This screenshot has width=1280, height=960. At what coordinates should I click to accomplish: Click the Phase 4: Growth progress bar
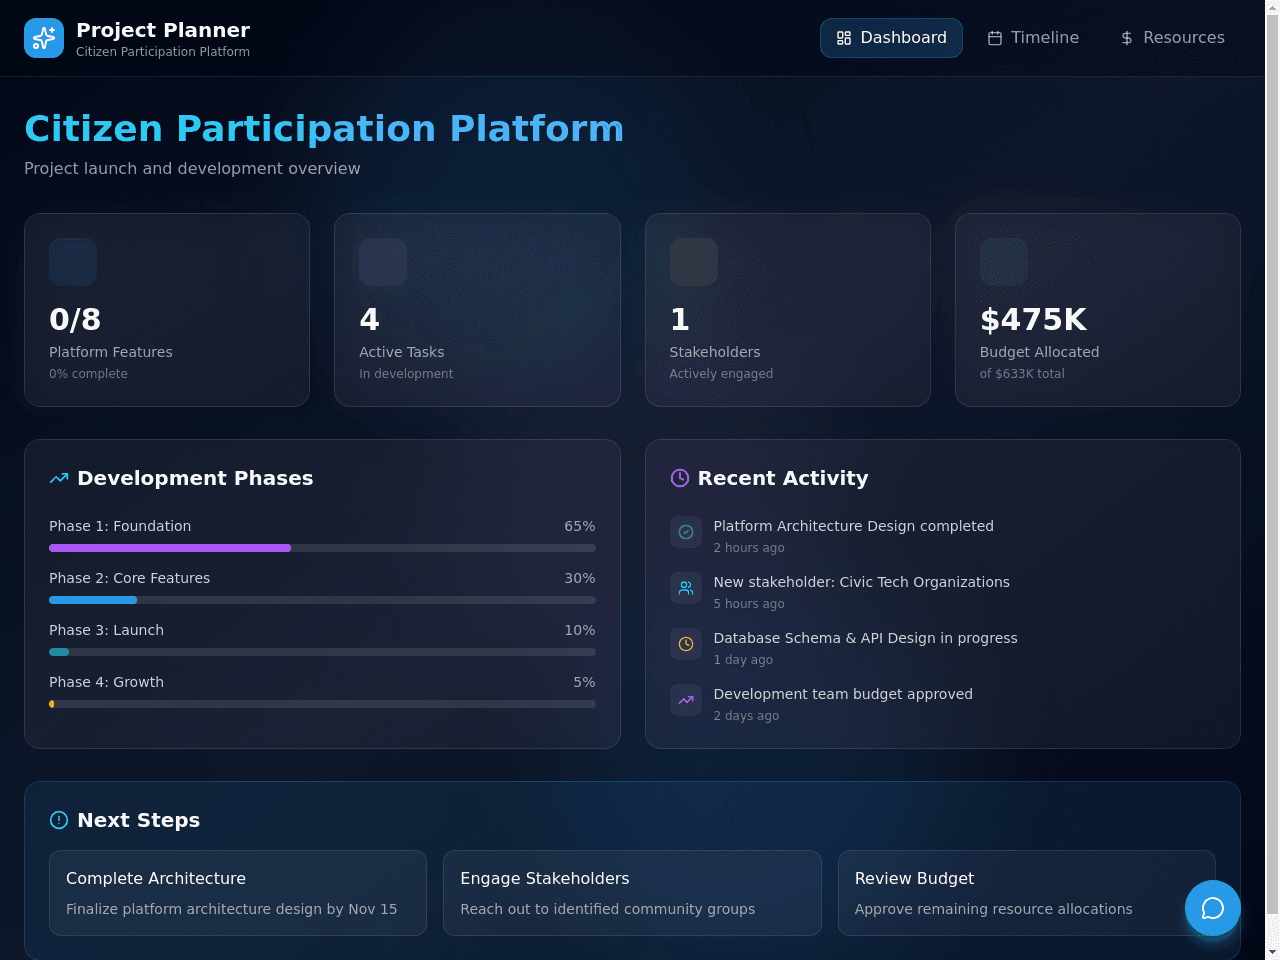tap(322, 704)
